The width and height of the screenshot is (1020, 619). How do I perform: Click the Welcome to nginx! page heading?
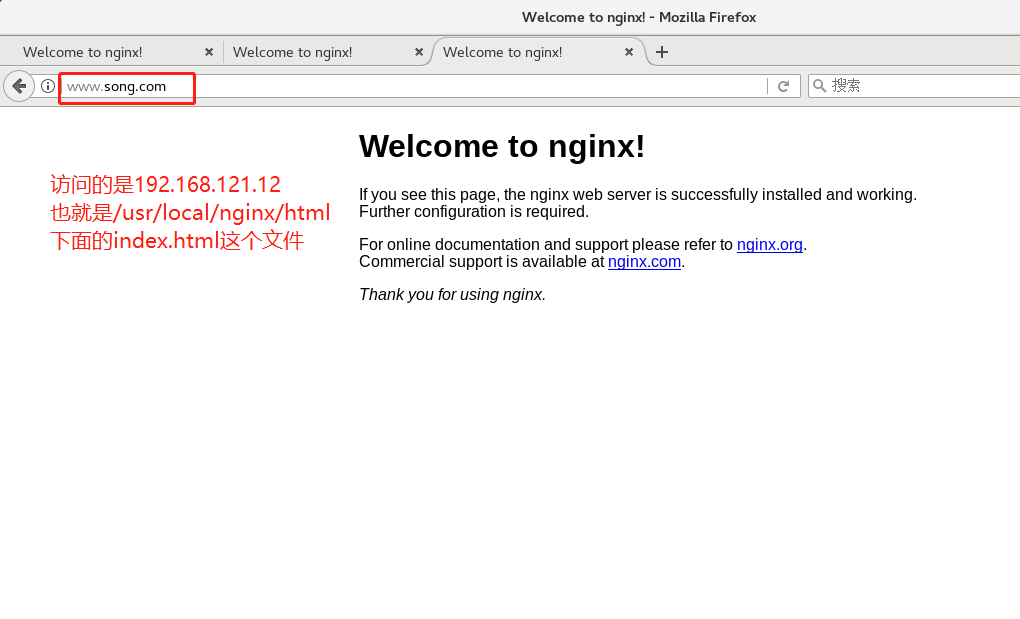502,146
